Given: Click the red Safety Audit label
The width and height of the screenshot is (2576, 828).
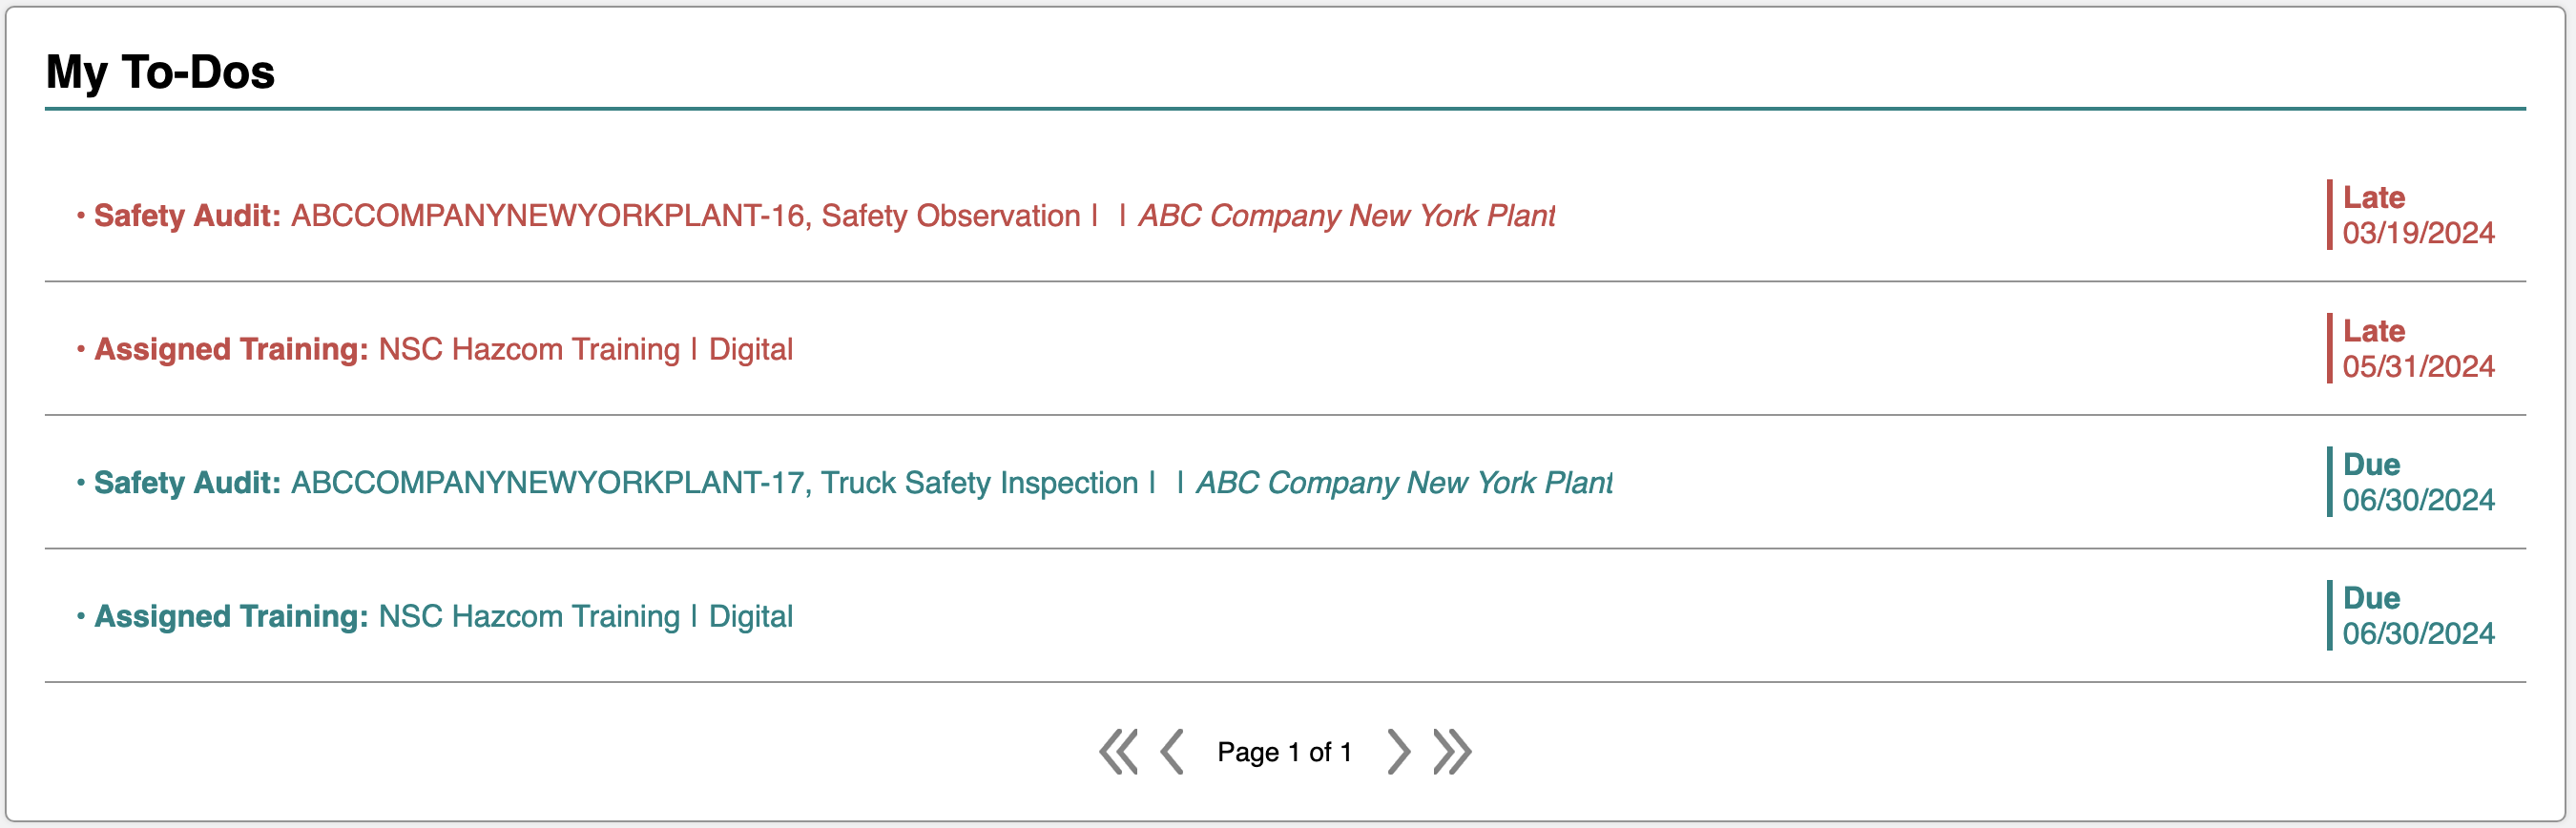Looking at the screenshot, I should pyautogui.click(x=187, y=216).
